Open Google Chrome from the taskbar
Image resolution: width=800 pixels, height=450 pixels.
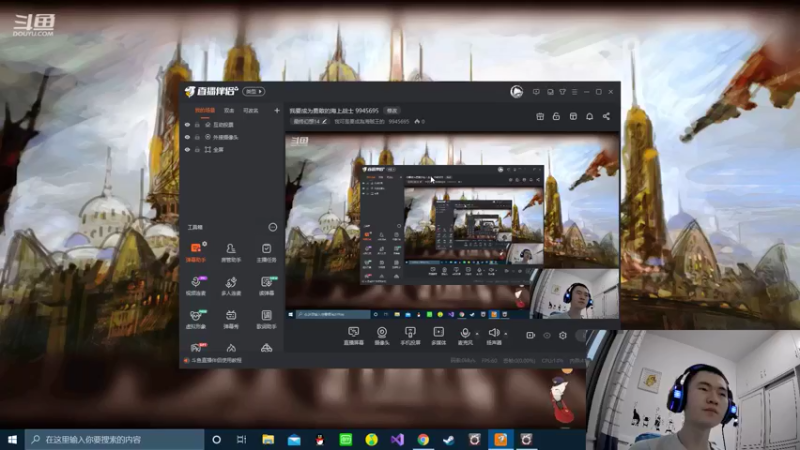click(423, 439)
